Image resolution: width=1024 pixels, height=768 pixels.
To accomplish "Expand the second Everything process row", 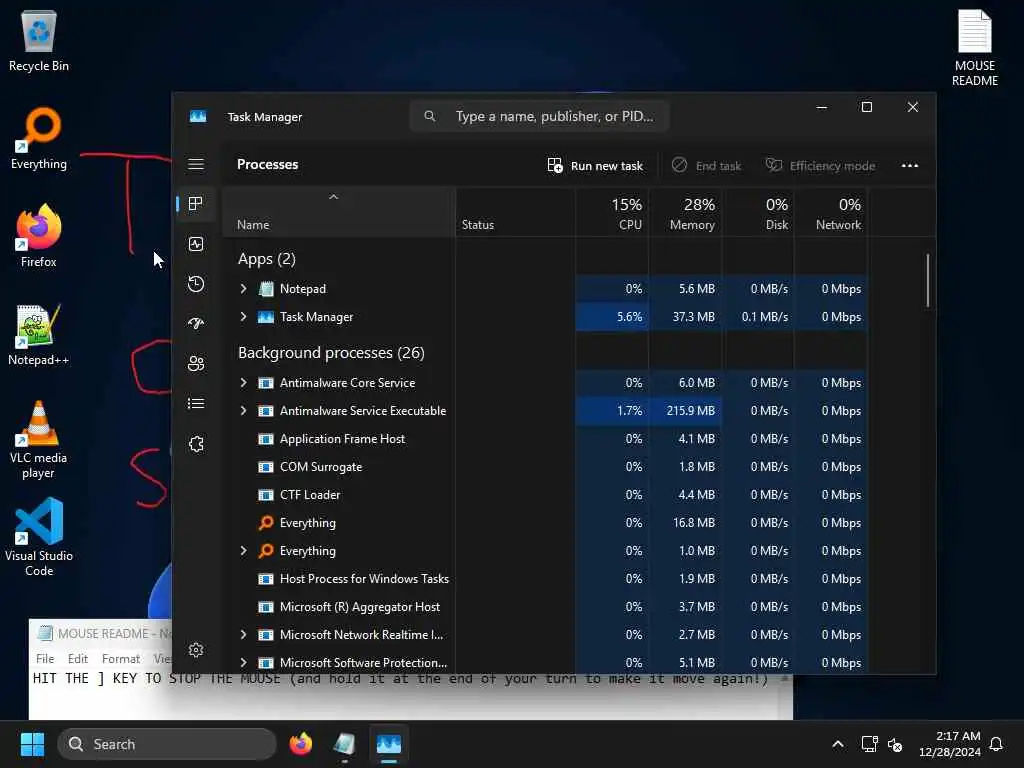I will click(x=244, y=551).
